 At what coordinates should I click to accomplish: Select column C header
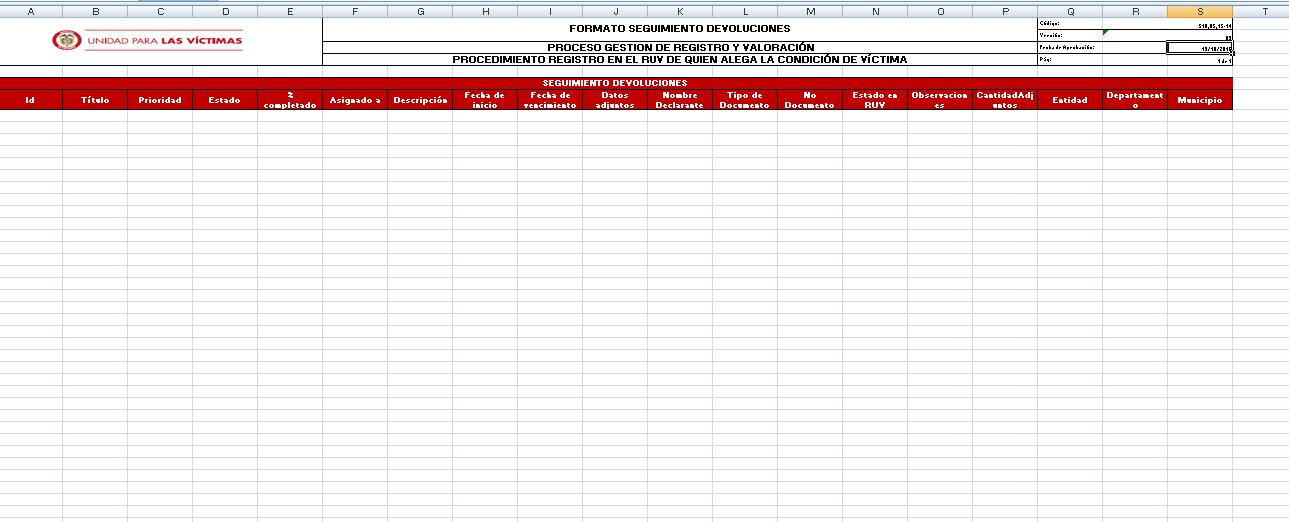pos(160,11)
